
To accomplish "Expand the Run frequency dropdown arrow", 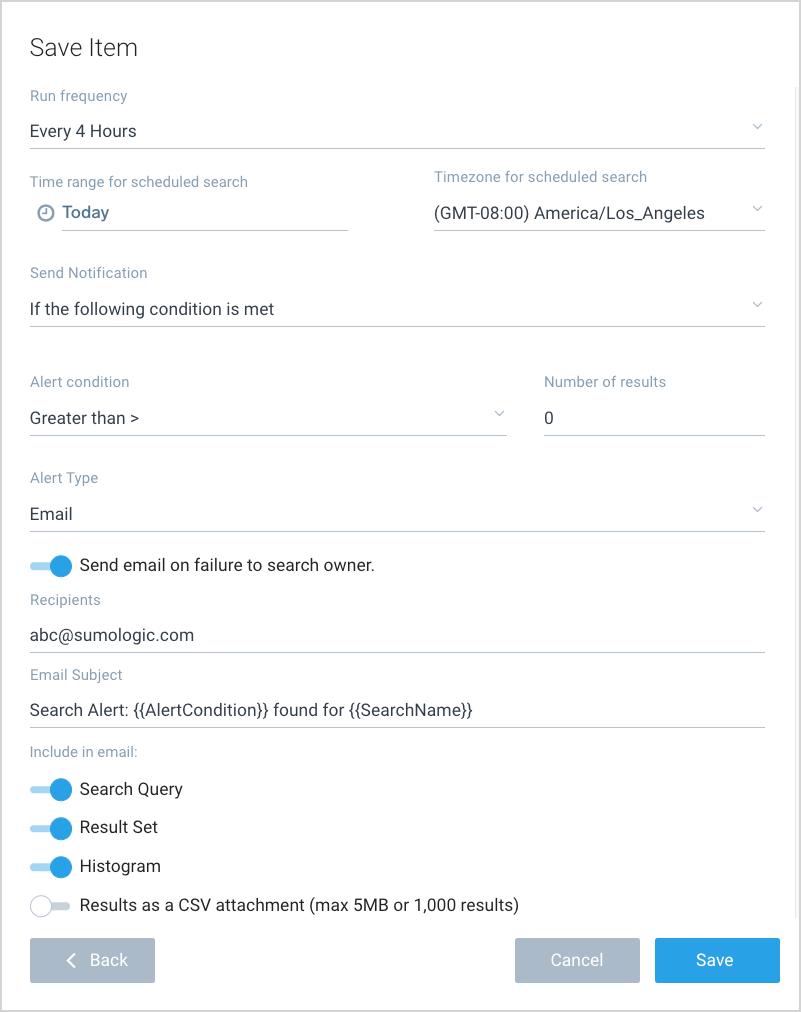I will (x=757, y=127).
